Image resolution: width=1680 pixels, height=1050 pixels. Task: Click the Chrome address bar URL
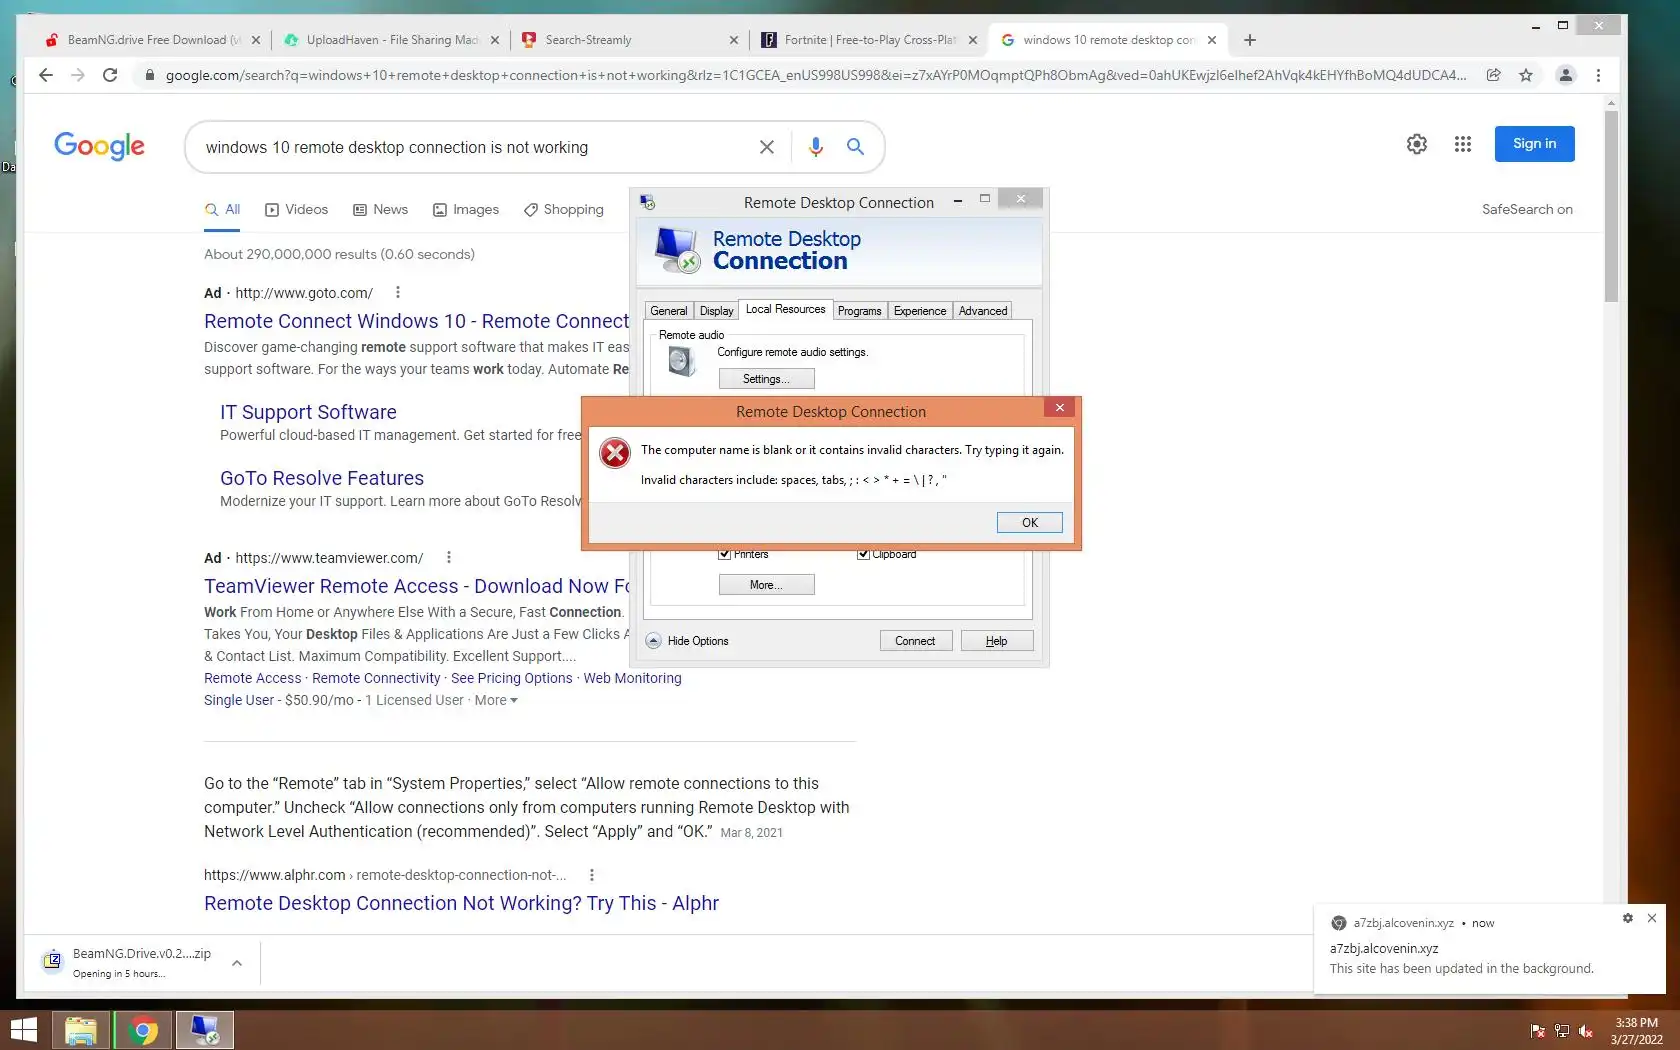click(815, 75)
